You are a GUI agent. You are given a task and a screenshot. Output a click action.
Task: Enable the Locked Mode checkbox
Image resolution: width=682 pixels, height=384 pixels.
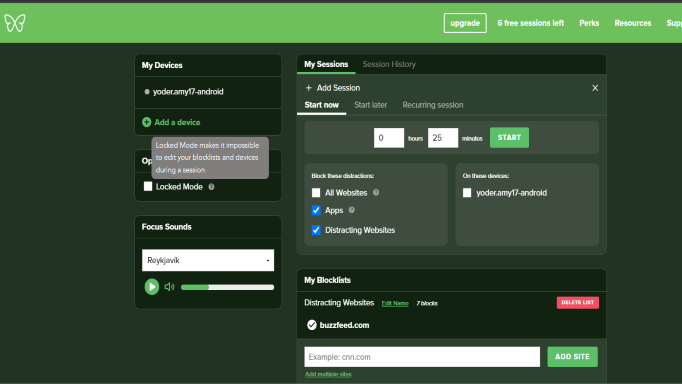(x=148, y=187)
